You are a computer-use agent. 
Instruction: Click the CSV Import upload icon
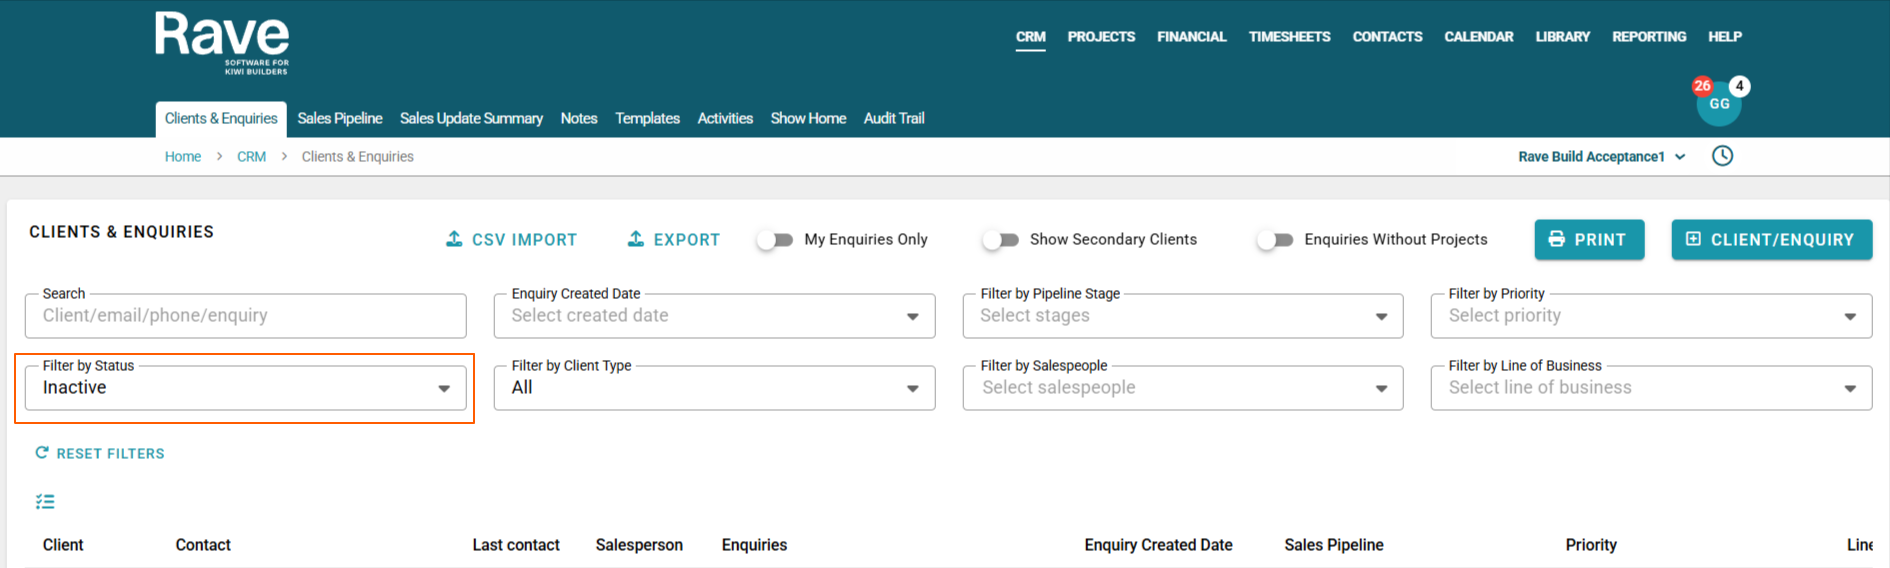coord(454,239)
